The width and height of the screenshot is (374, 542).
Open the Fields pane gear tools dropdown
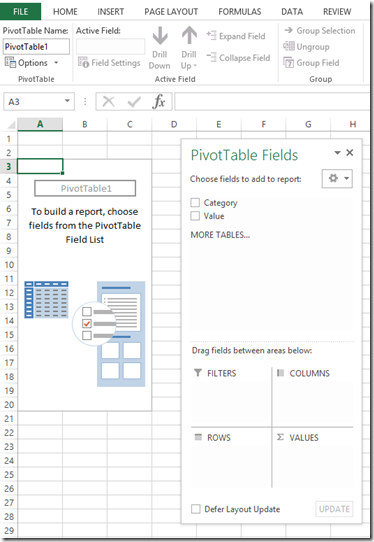tap(337, 178)
